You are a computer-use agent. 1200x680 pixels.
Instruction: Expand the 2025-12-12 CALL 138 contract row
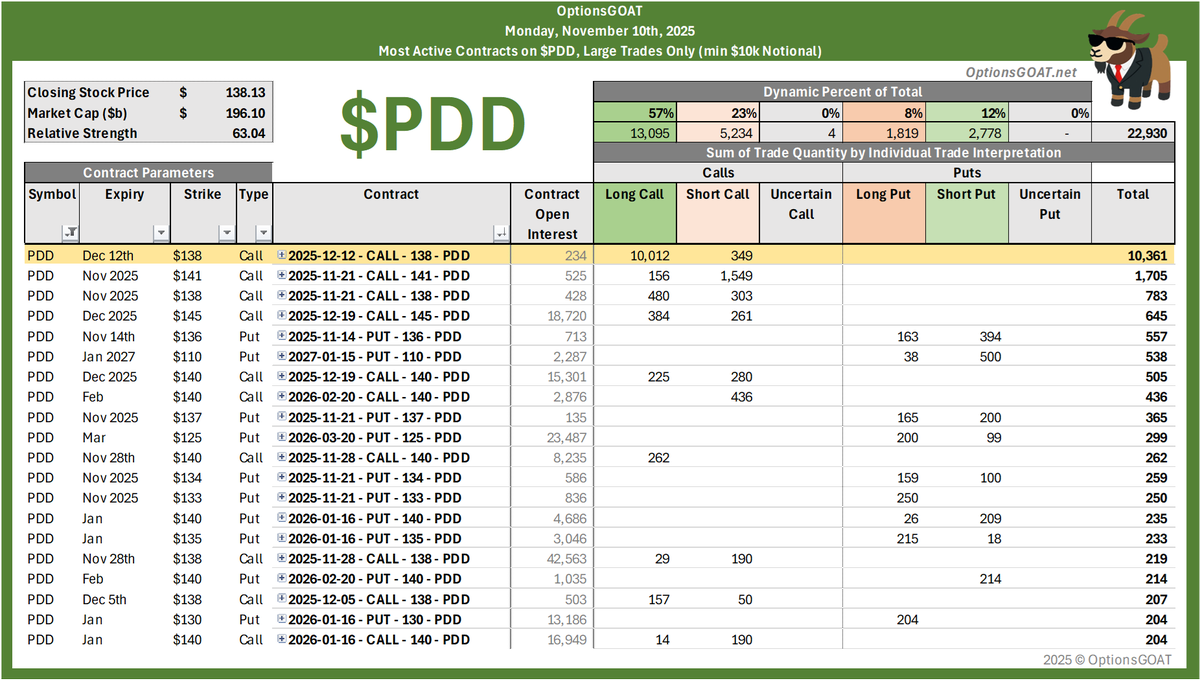(282, 256)
